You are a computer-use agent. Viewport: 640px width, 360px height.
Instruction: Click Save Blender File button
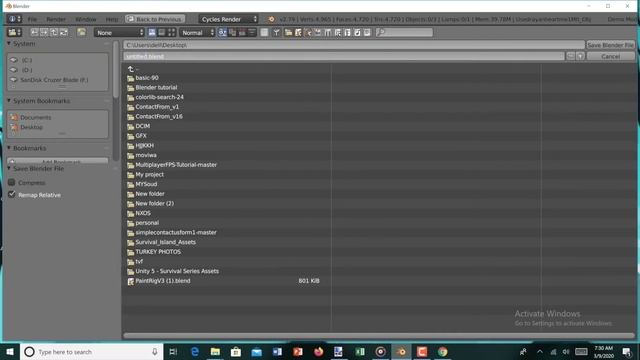point(611,45)
